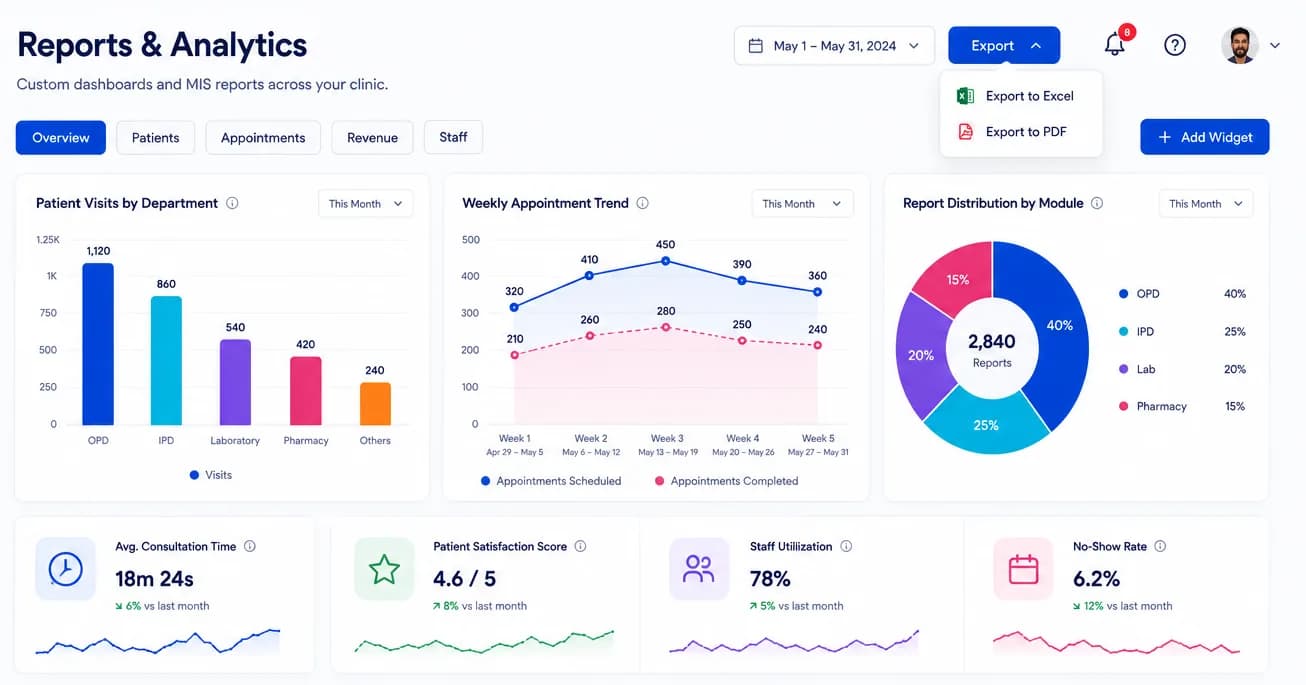Image resolution: width=1306 pixels, height=685 pixels.
Task: Click info icon beside Staff Utilization
Action: click(x=846, y=546)
